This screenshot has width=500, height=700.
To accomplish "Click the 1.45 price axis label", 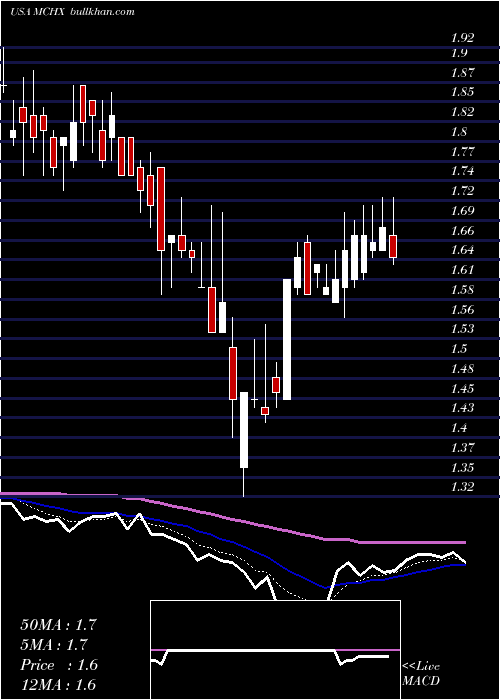I will pyautogui.click(x=462, y=388).
